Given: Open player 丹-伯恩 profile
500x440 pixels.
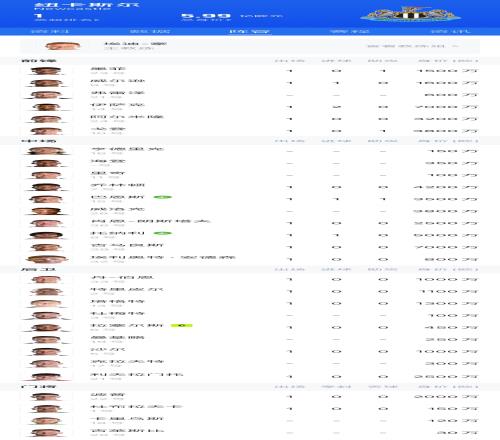Looking at the screenshot, I should click(x=122, y=277).
